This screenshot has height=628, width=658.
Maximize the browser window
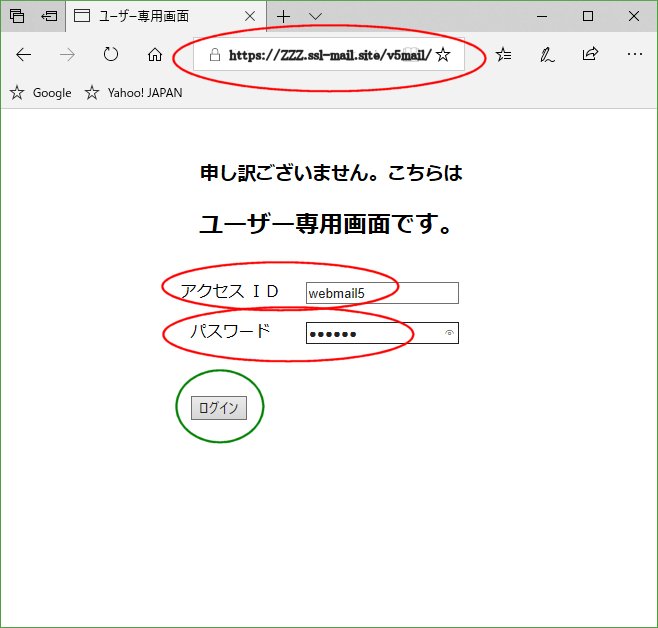tap(588, 16)
